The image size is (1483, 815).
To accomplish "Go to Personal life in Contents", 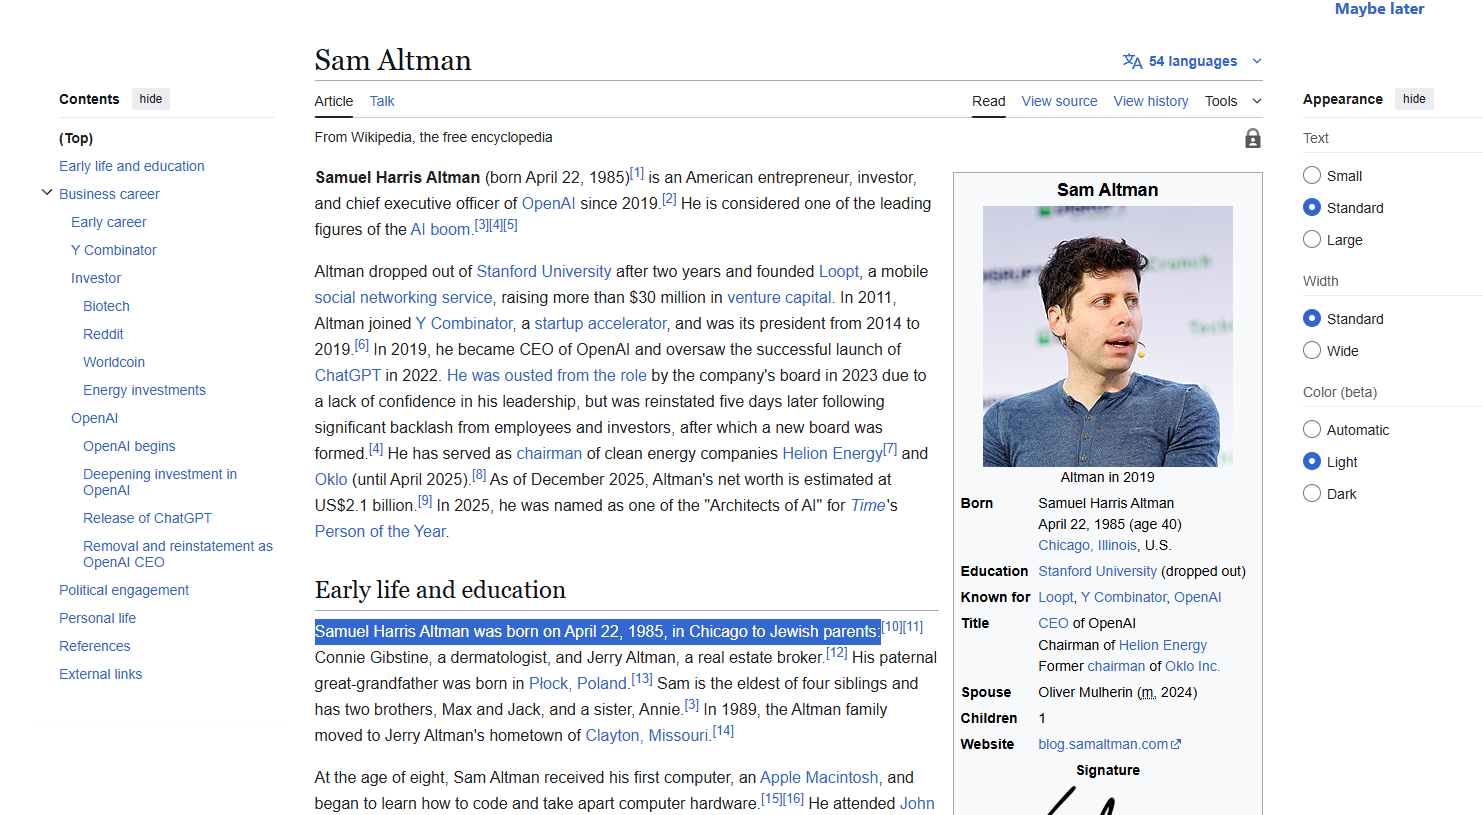I will [97, 618].
